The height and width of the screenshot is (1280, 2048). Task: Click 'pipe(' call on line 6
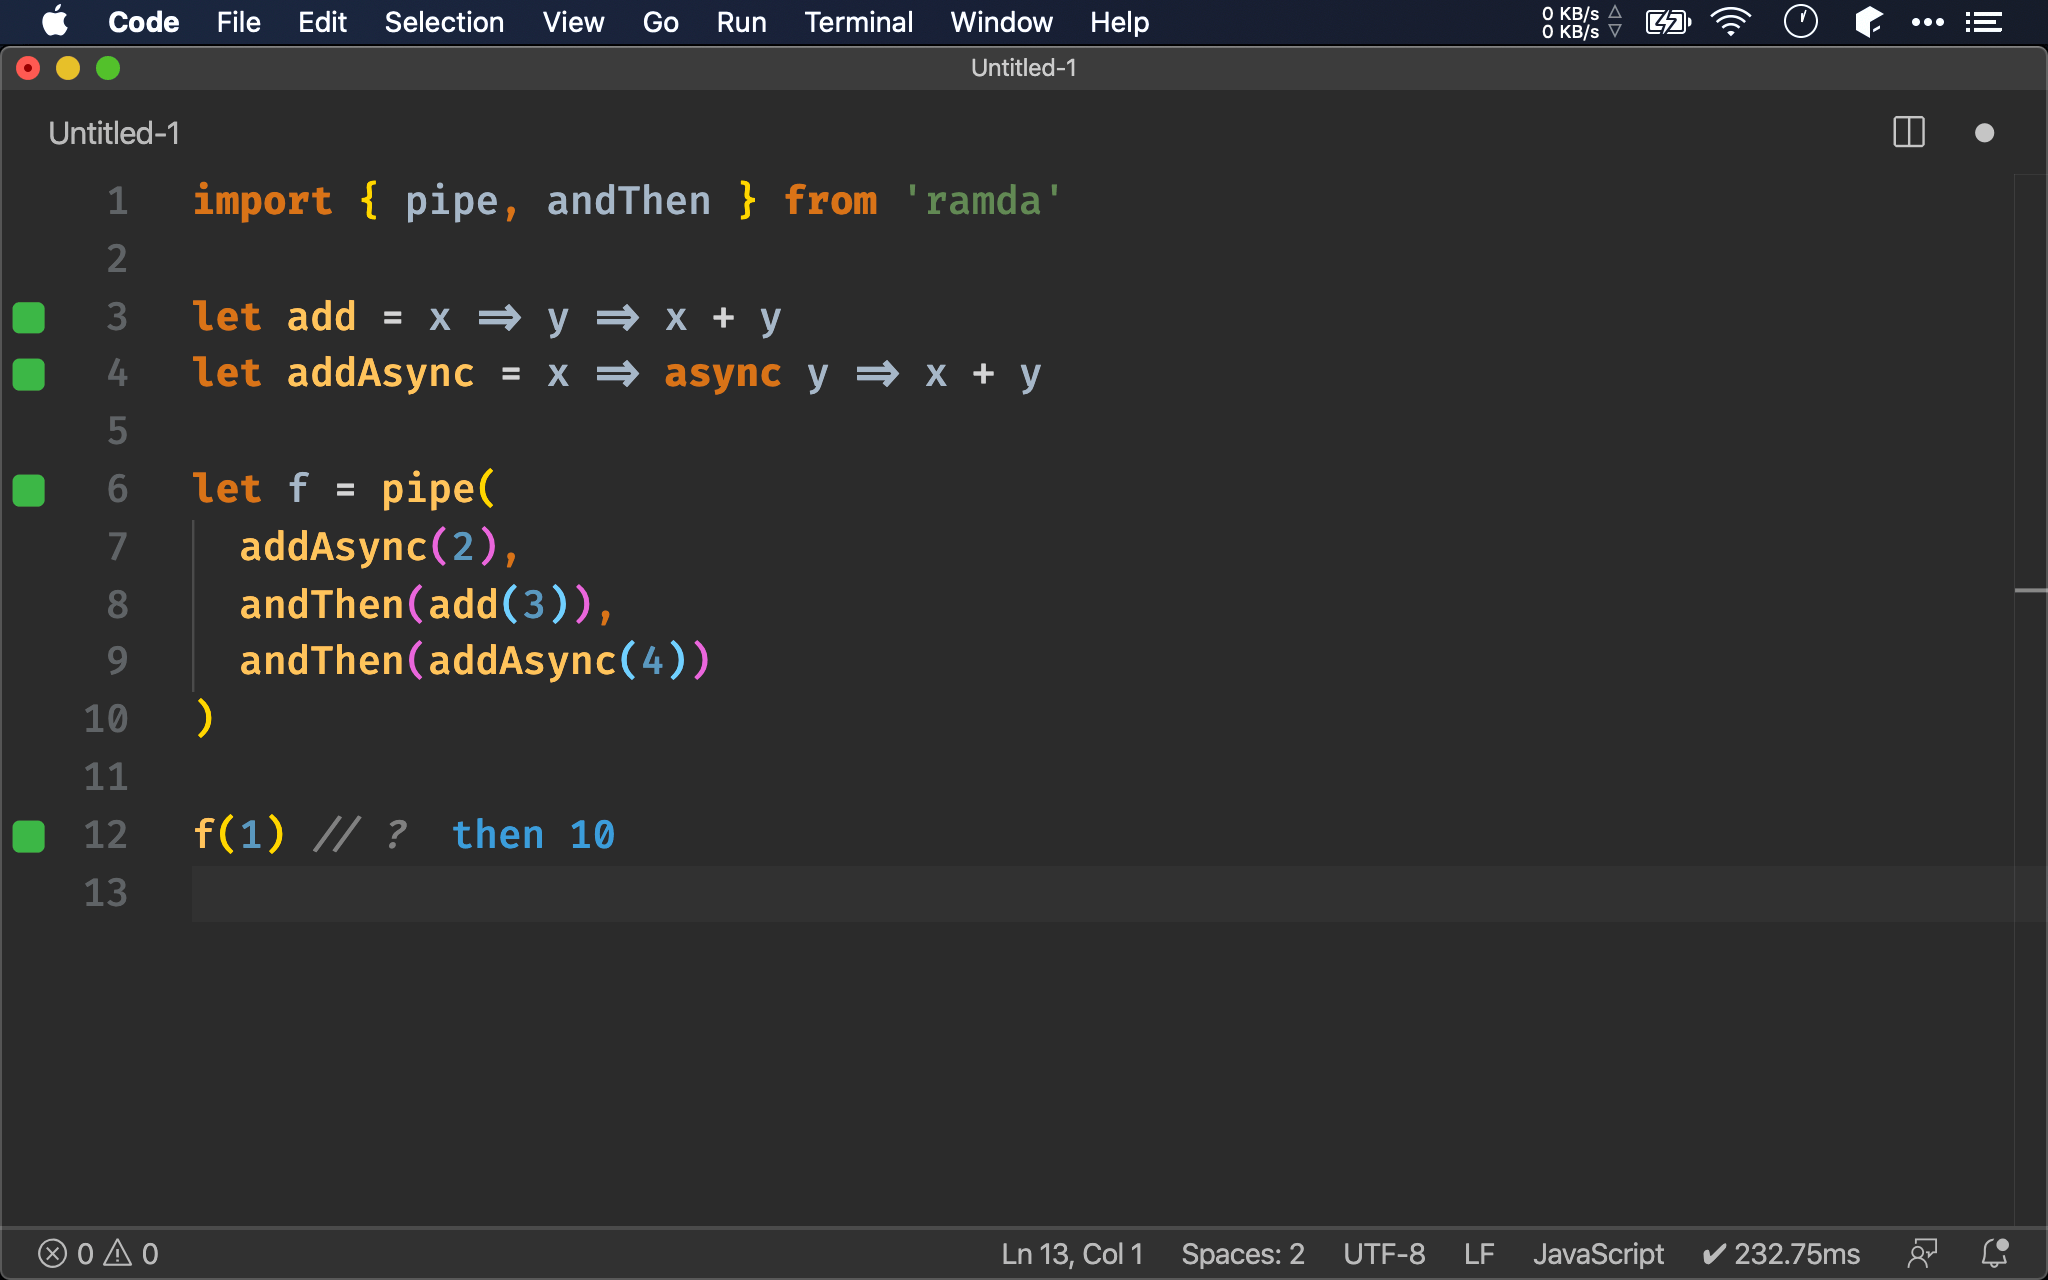pyautogui.click(x=438, y=490)
